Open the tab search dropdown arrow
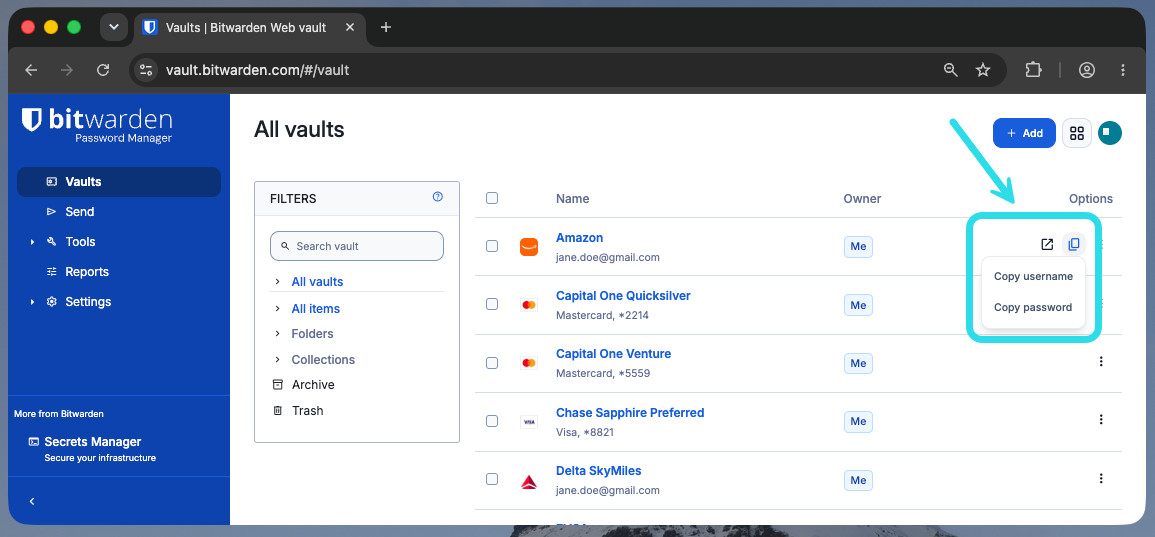The height and width of the screenshot is (537, 1155). tap(113, 27)
